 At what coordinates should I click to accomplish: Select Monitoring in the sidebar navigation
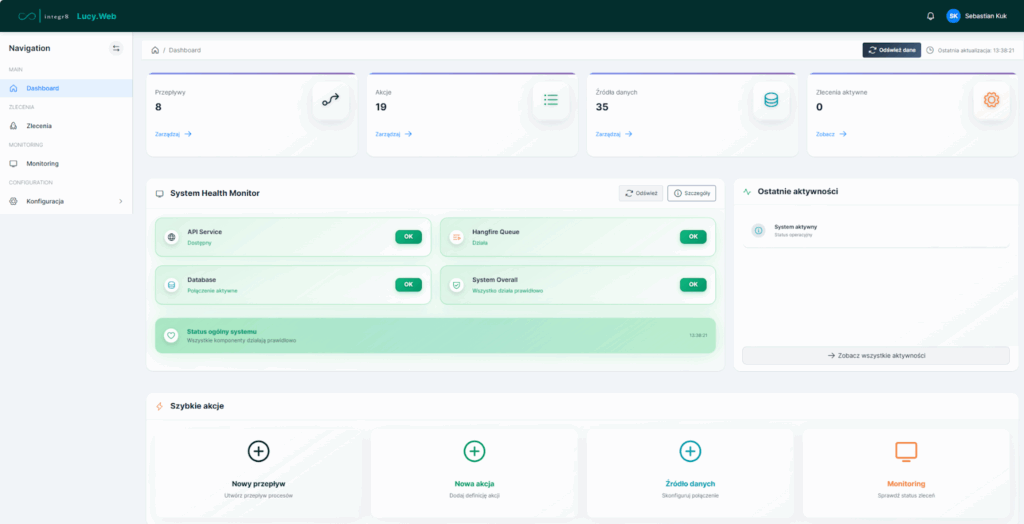pyautogui.click(x=42, y=163)
